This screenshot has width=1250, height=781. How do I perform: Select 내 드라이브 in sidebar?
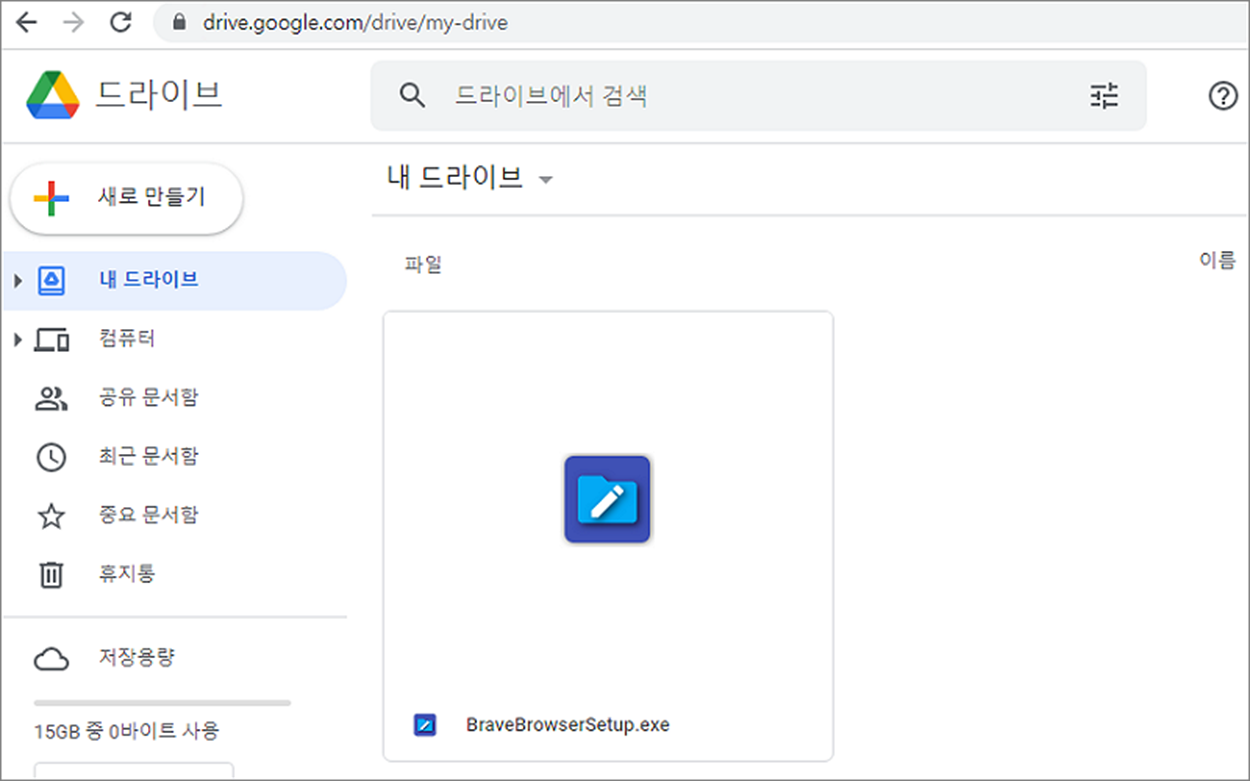[x=174, y=281]
